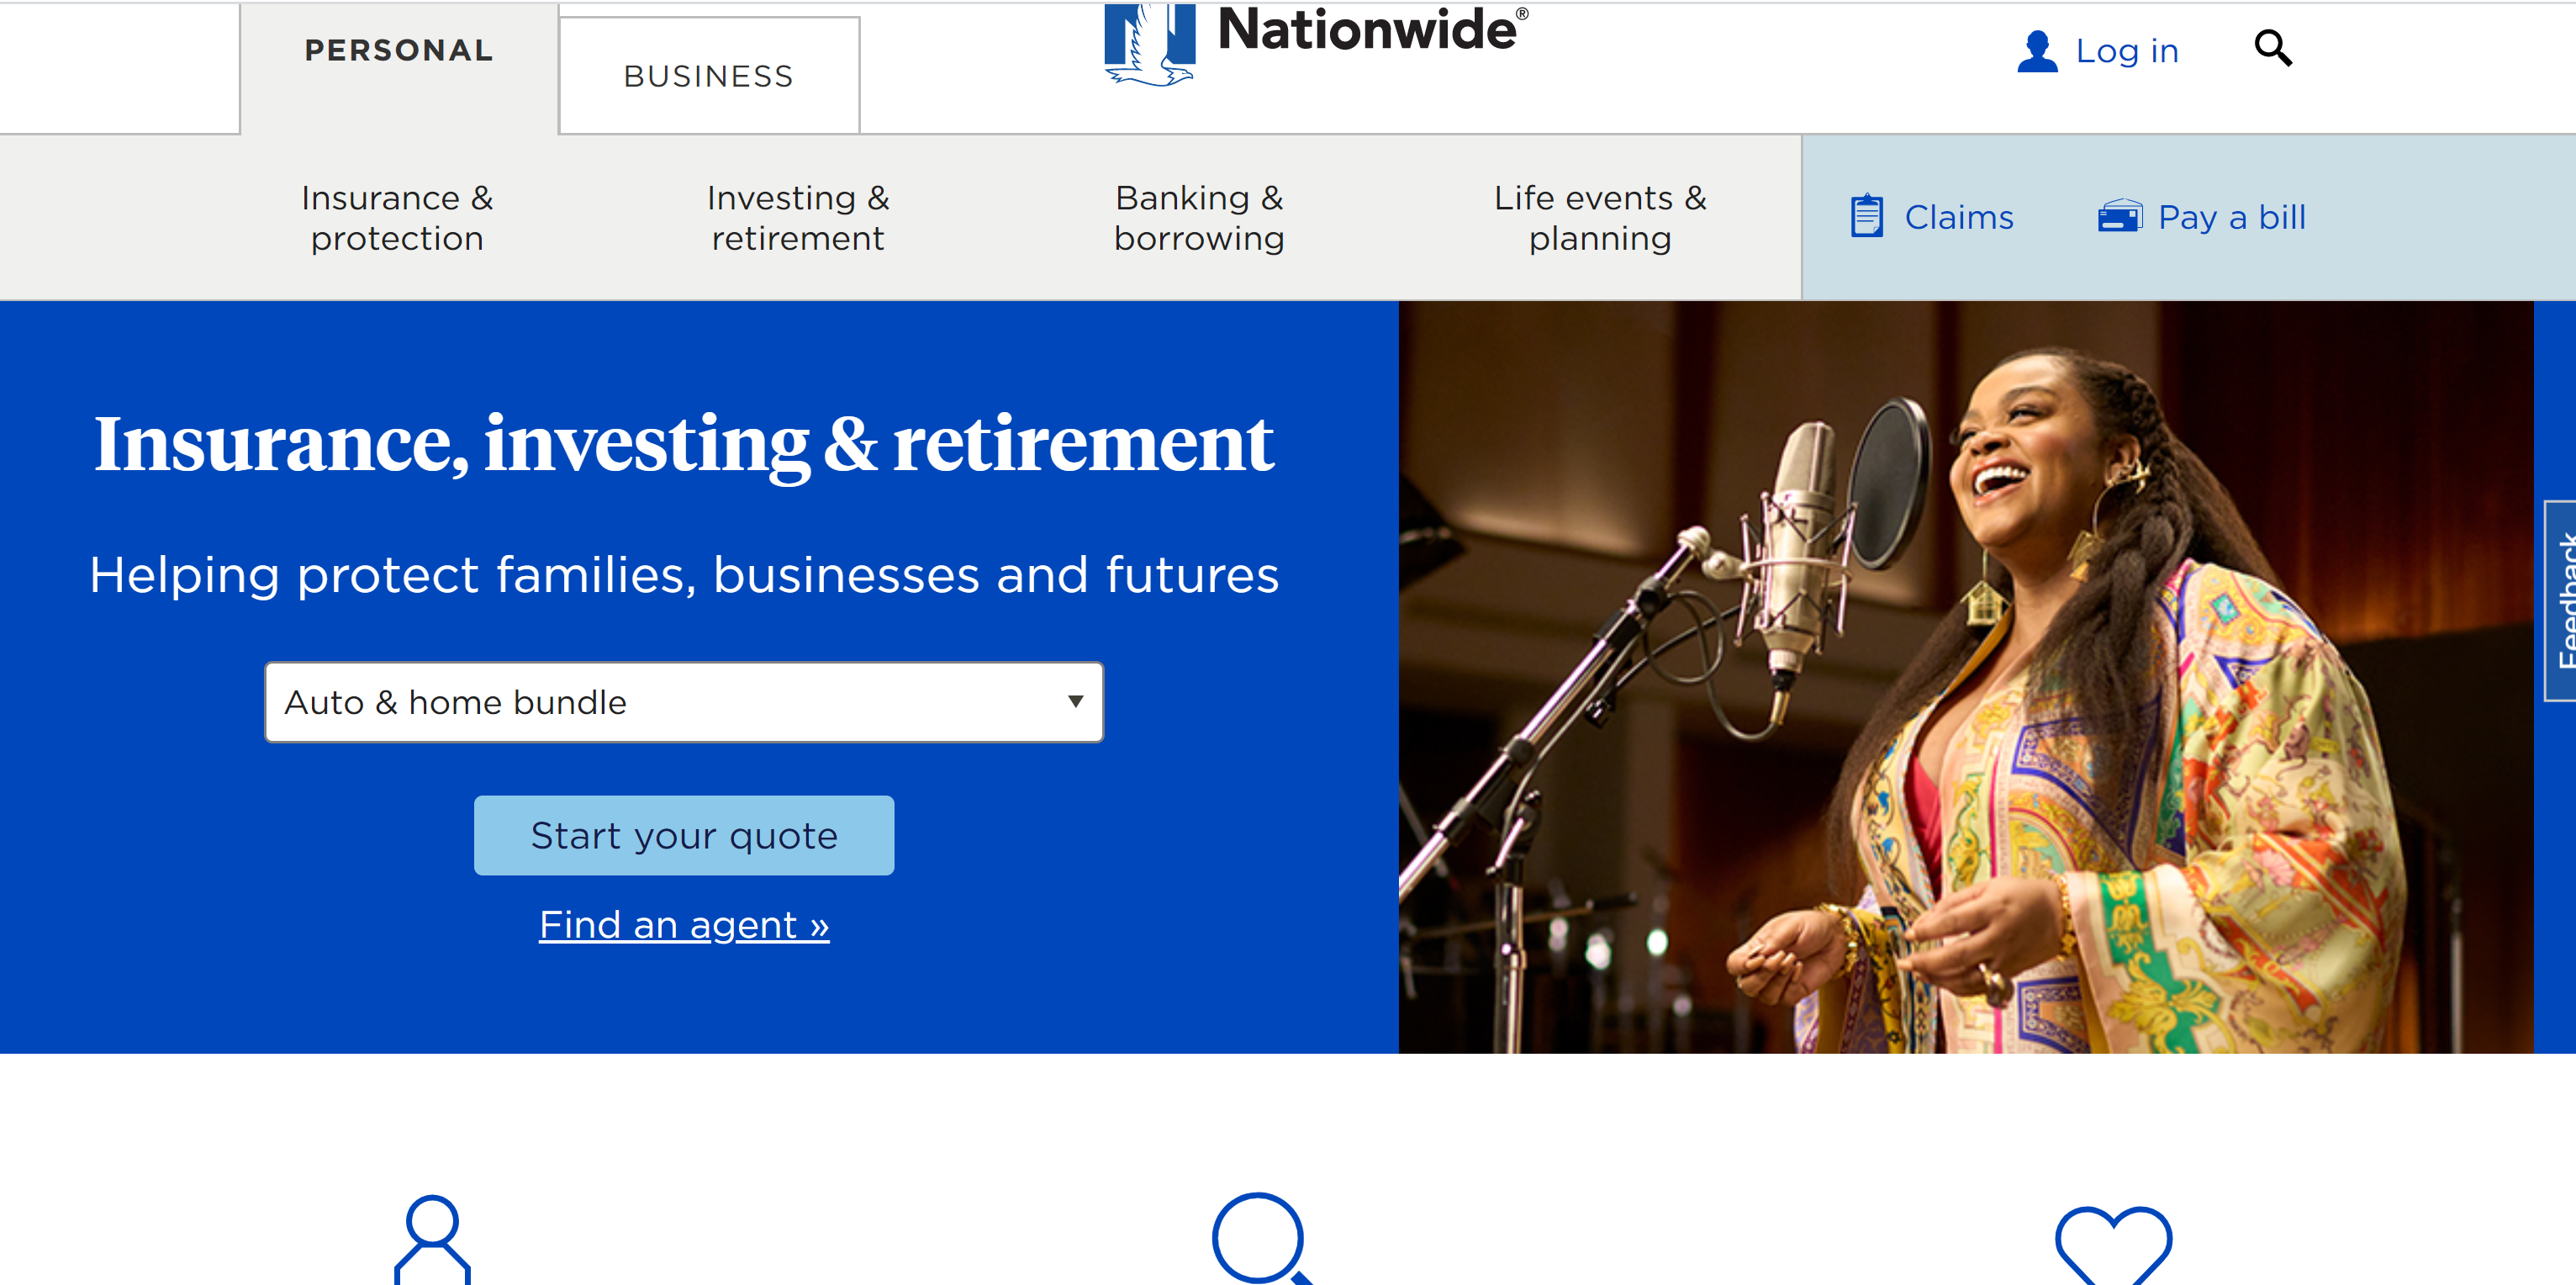This screenshot has height=1285, width=2576.
Task: Click the text 'Helping protect families, businesses and futures'
Action: click(684, 575)
